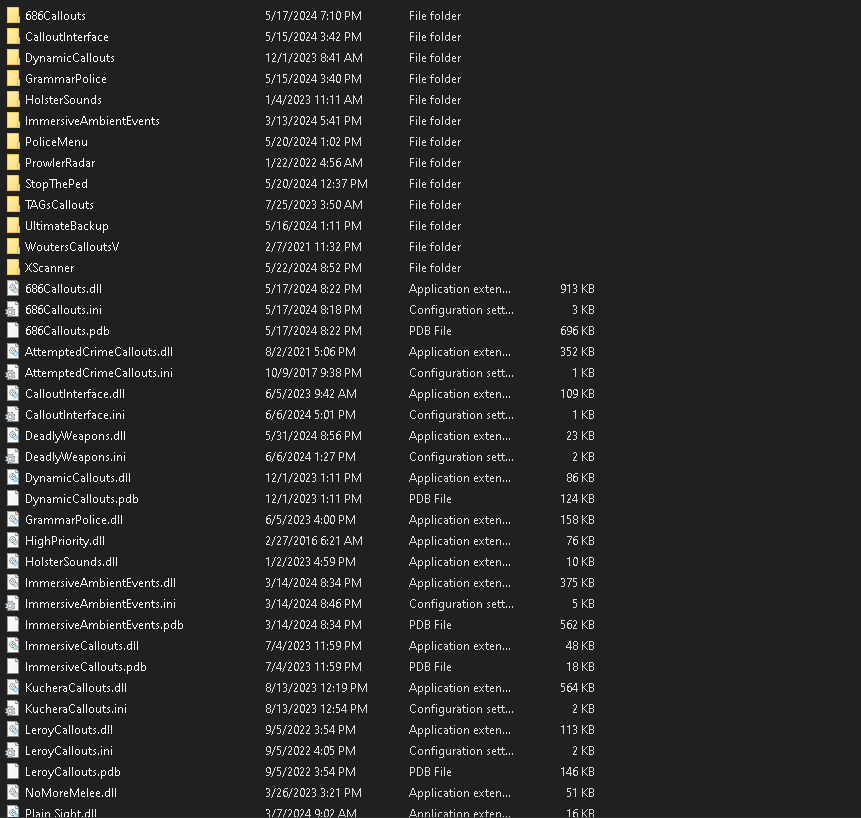Select LeroyCallouts.dll in the file list
The image size is (861, 818).
(x=69, y=730)
